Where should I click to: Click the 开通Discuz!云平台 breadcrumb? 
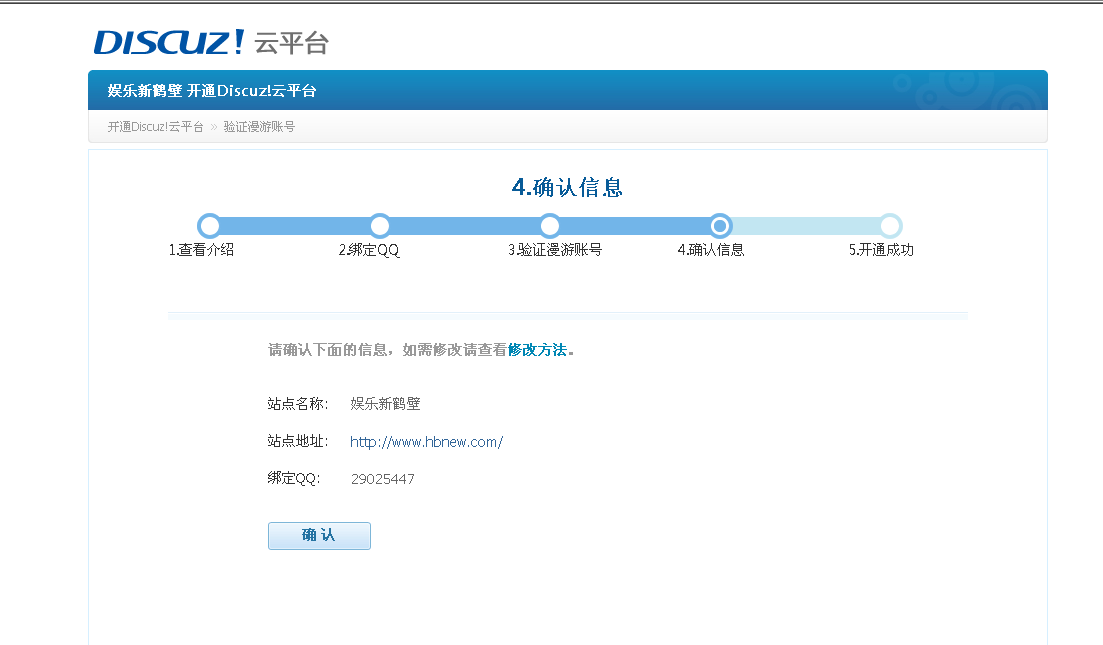(x=155, y=127)
